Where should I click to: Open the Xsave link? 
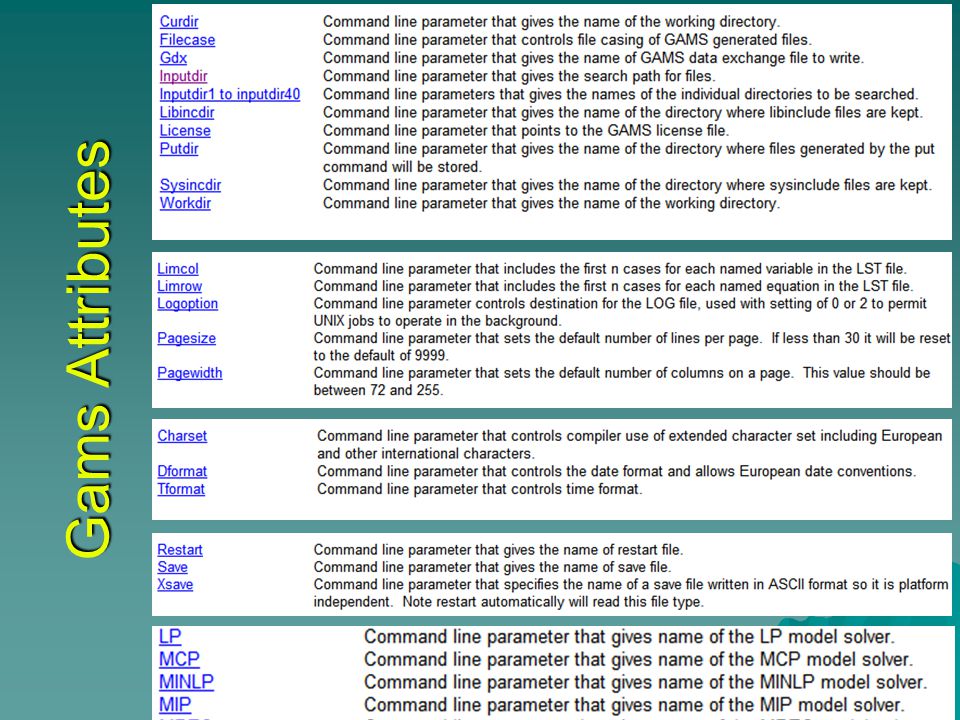click(175, 584)
